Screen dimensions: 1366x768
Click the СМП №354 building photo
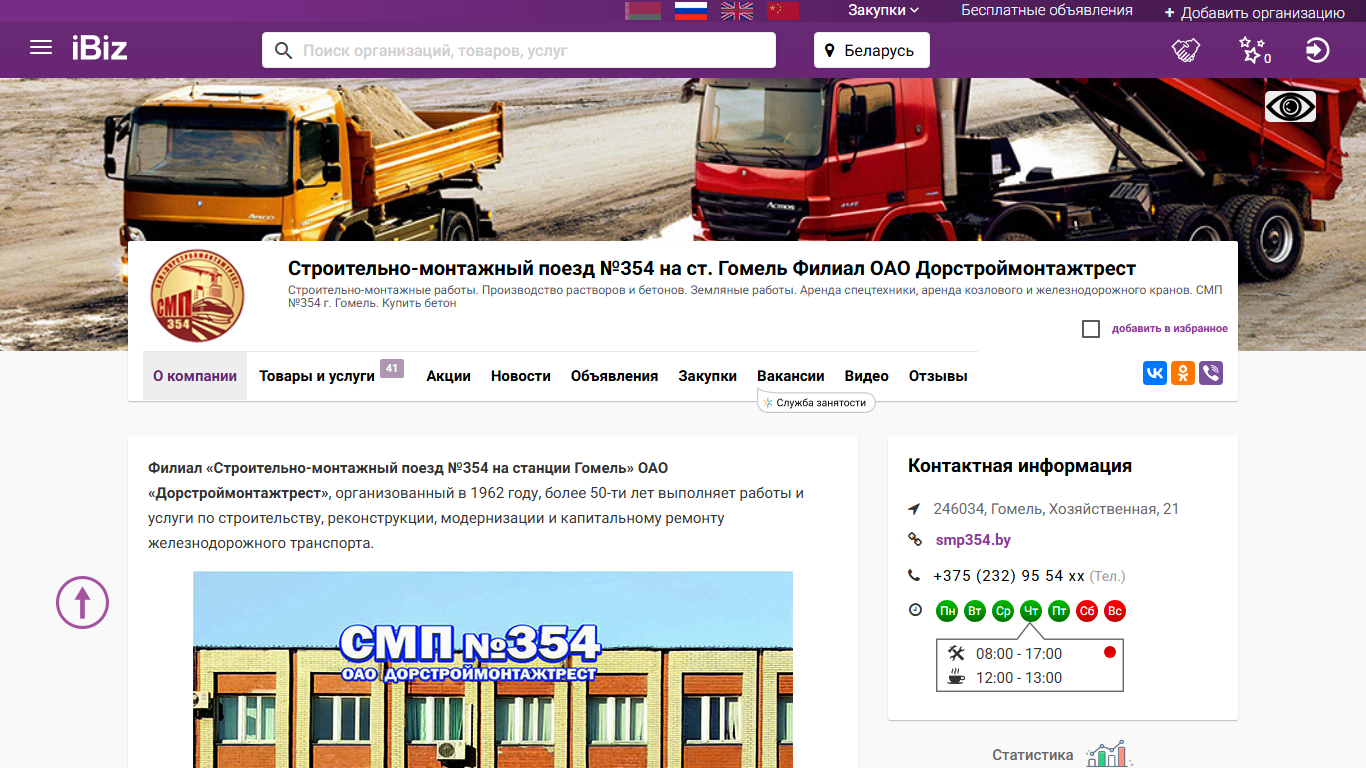pos(493,669)
